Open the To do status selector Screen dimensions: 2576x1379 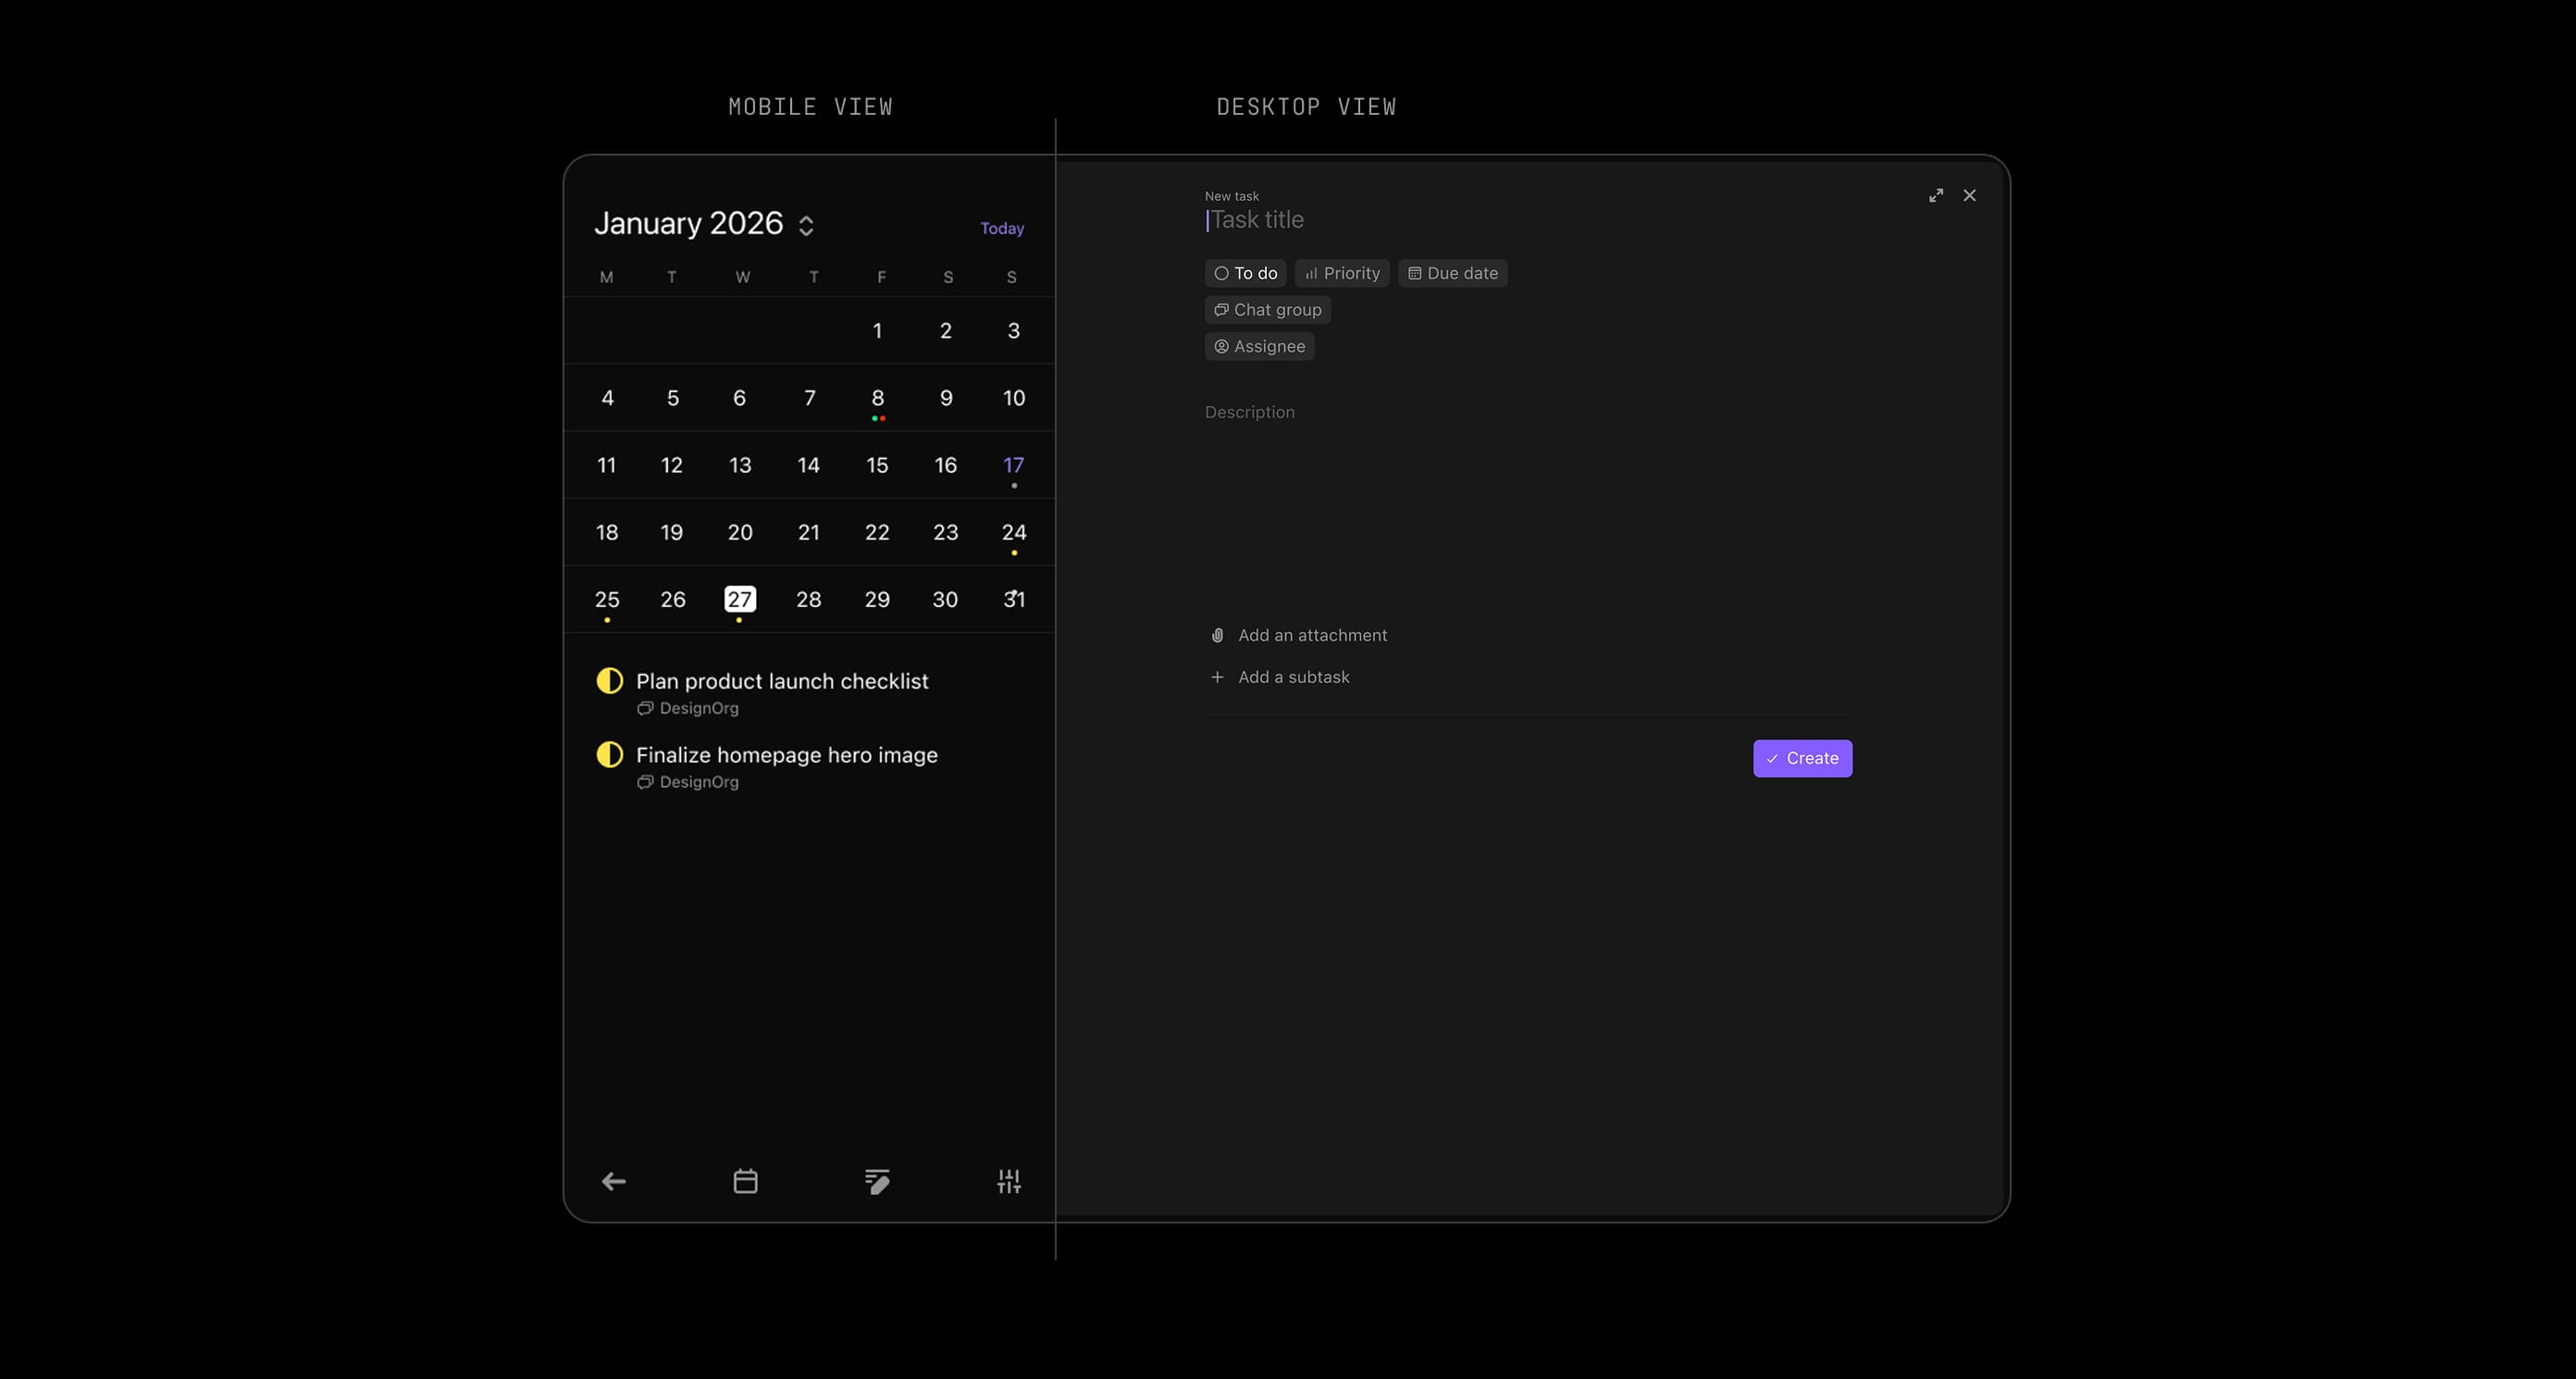[1245, 273]
